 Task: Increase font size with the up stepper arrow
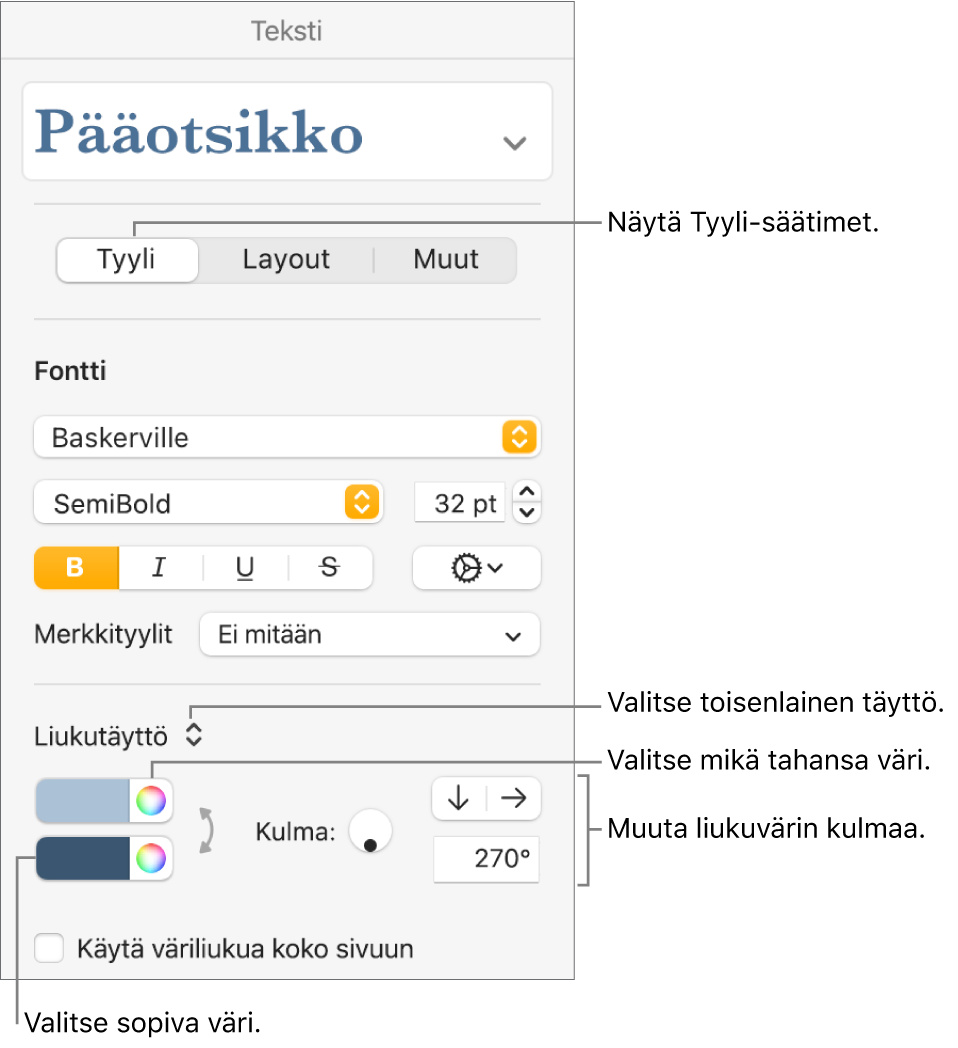[527, 492]
